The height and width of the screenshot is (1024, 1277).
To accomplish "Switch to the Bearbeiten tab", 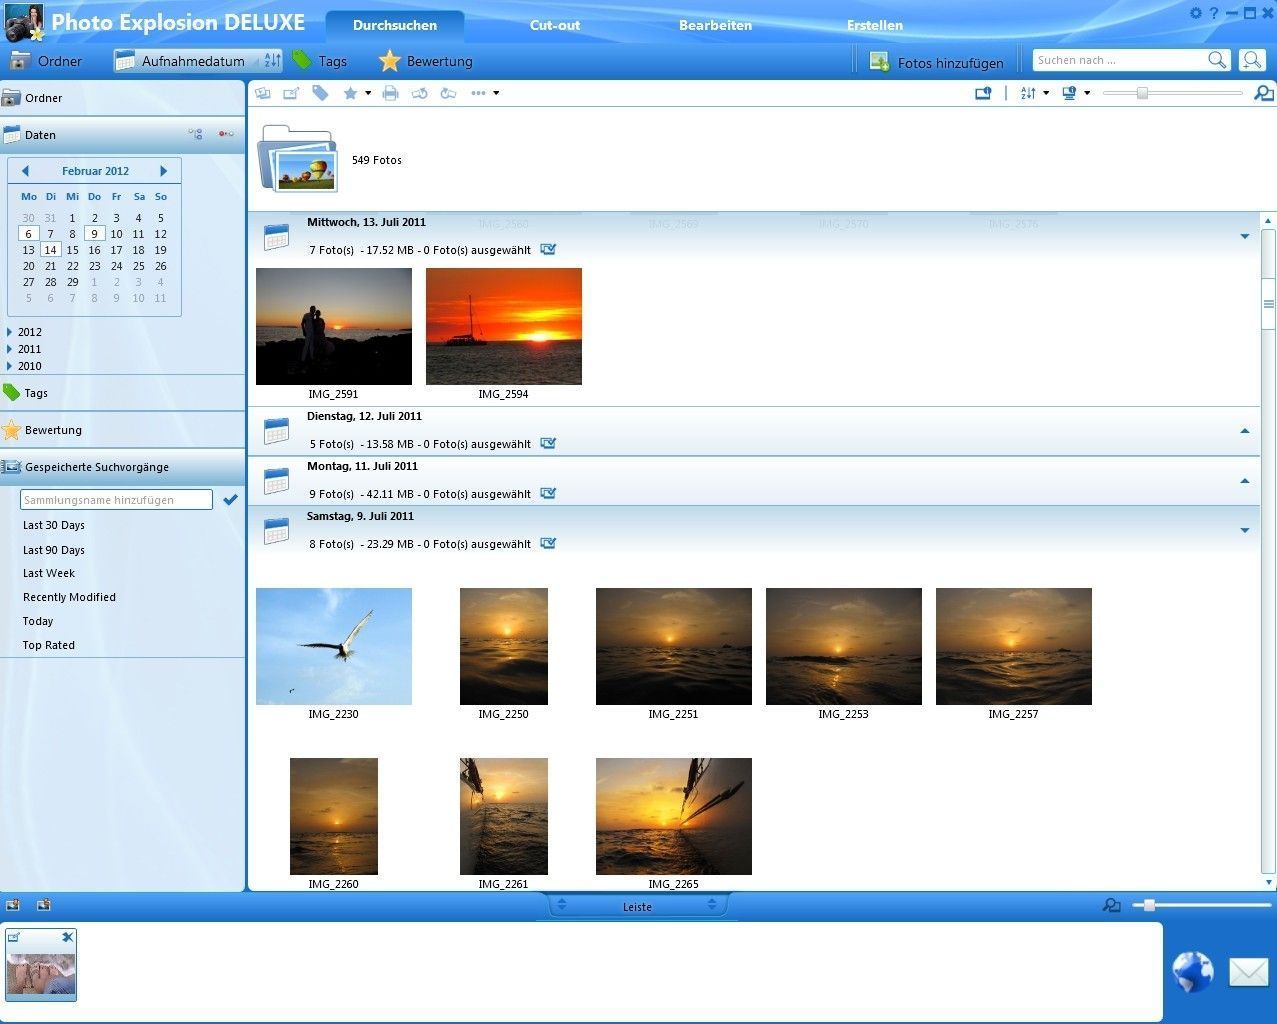I will (715, 25).
